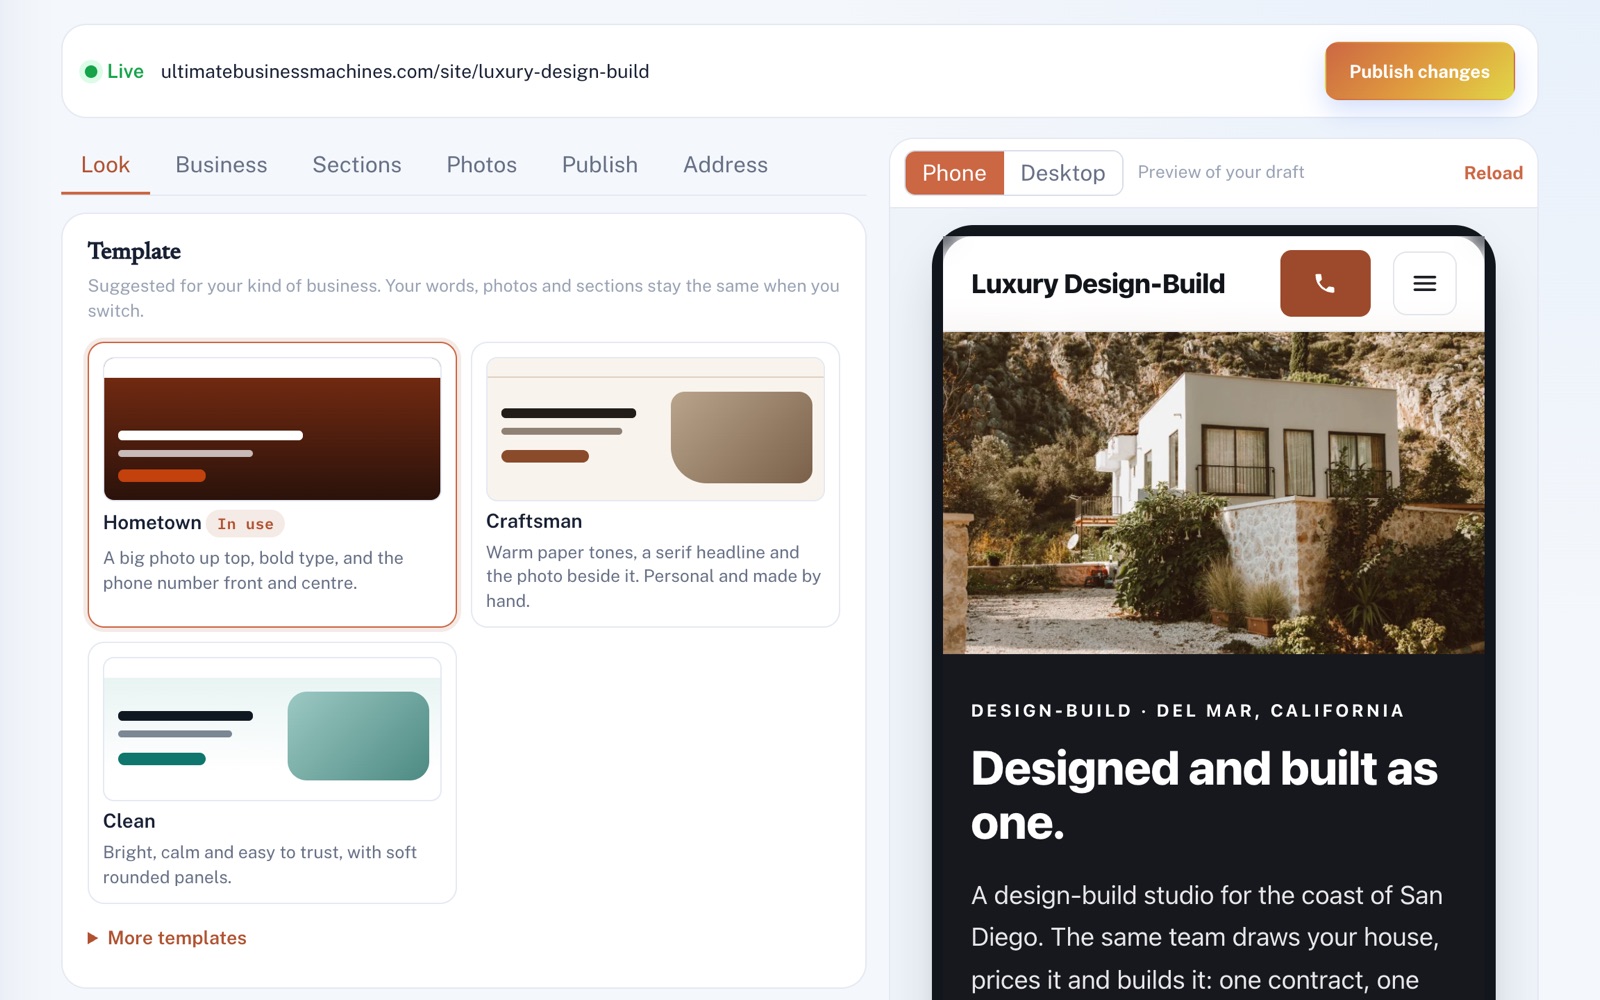Screen dimensions: 1600x1000
Task: Select the Hometown template thumbnail
Action: pyautogui.click(x=272, y=429)
